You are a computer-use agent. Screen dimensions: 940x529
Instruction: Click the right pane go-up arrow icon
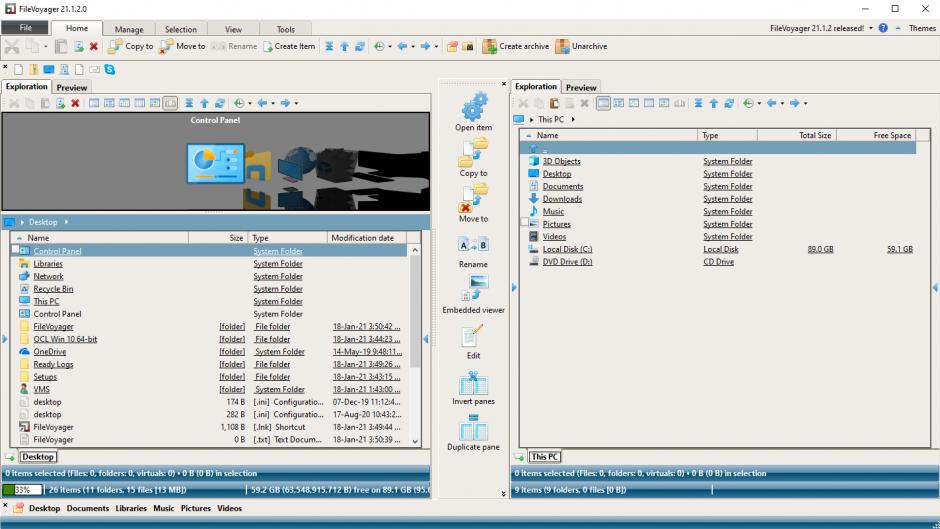tap(713, 103)
